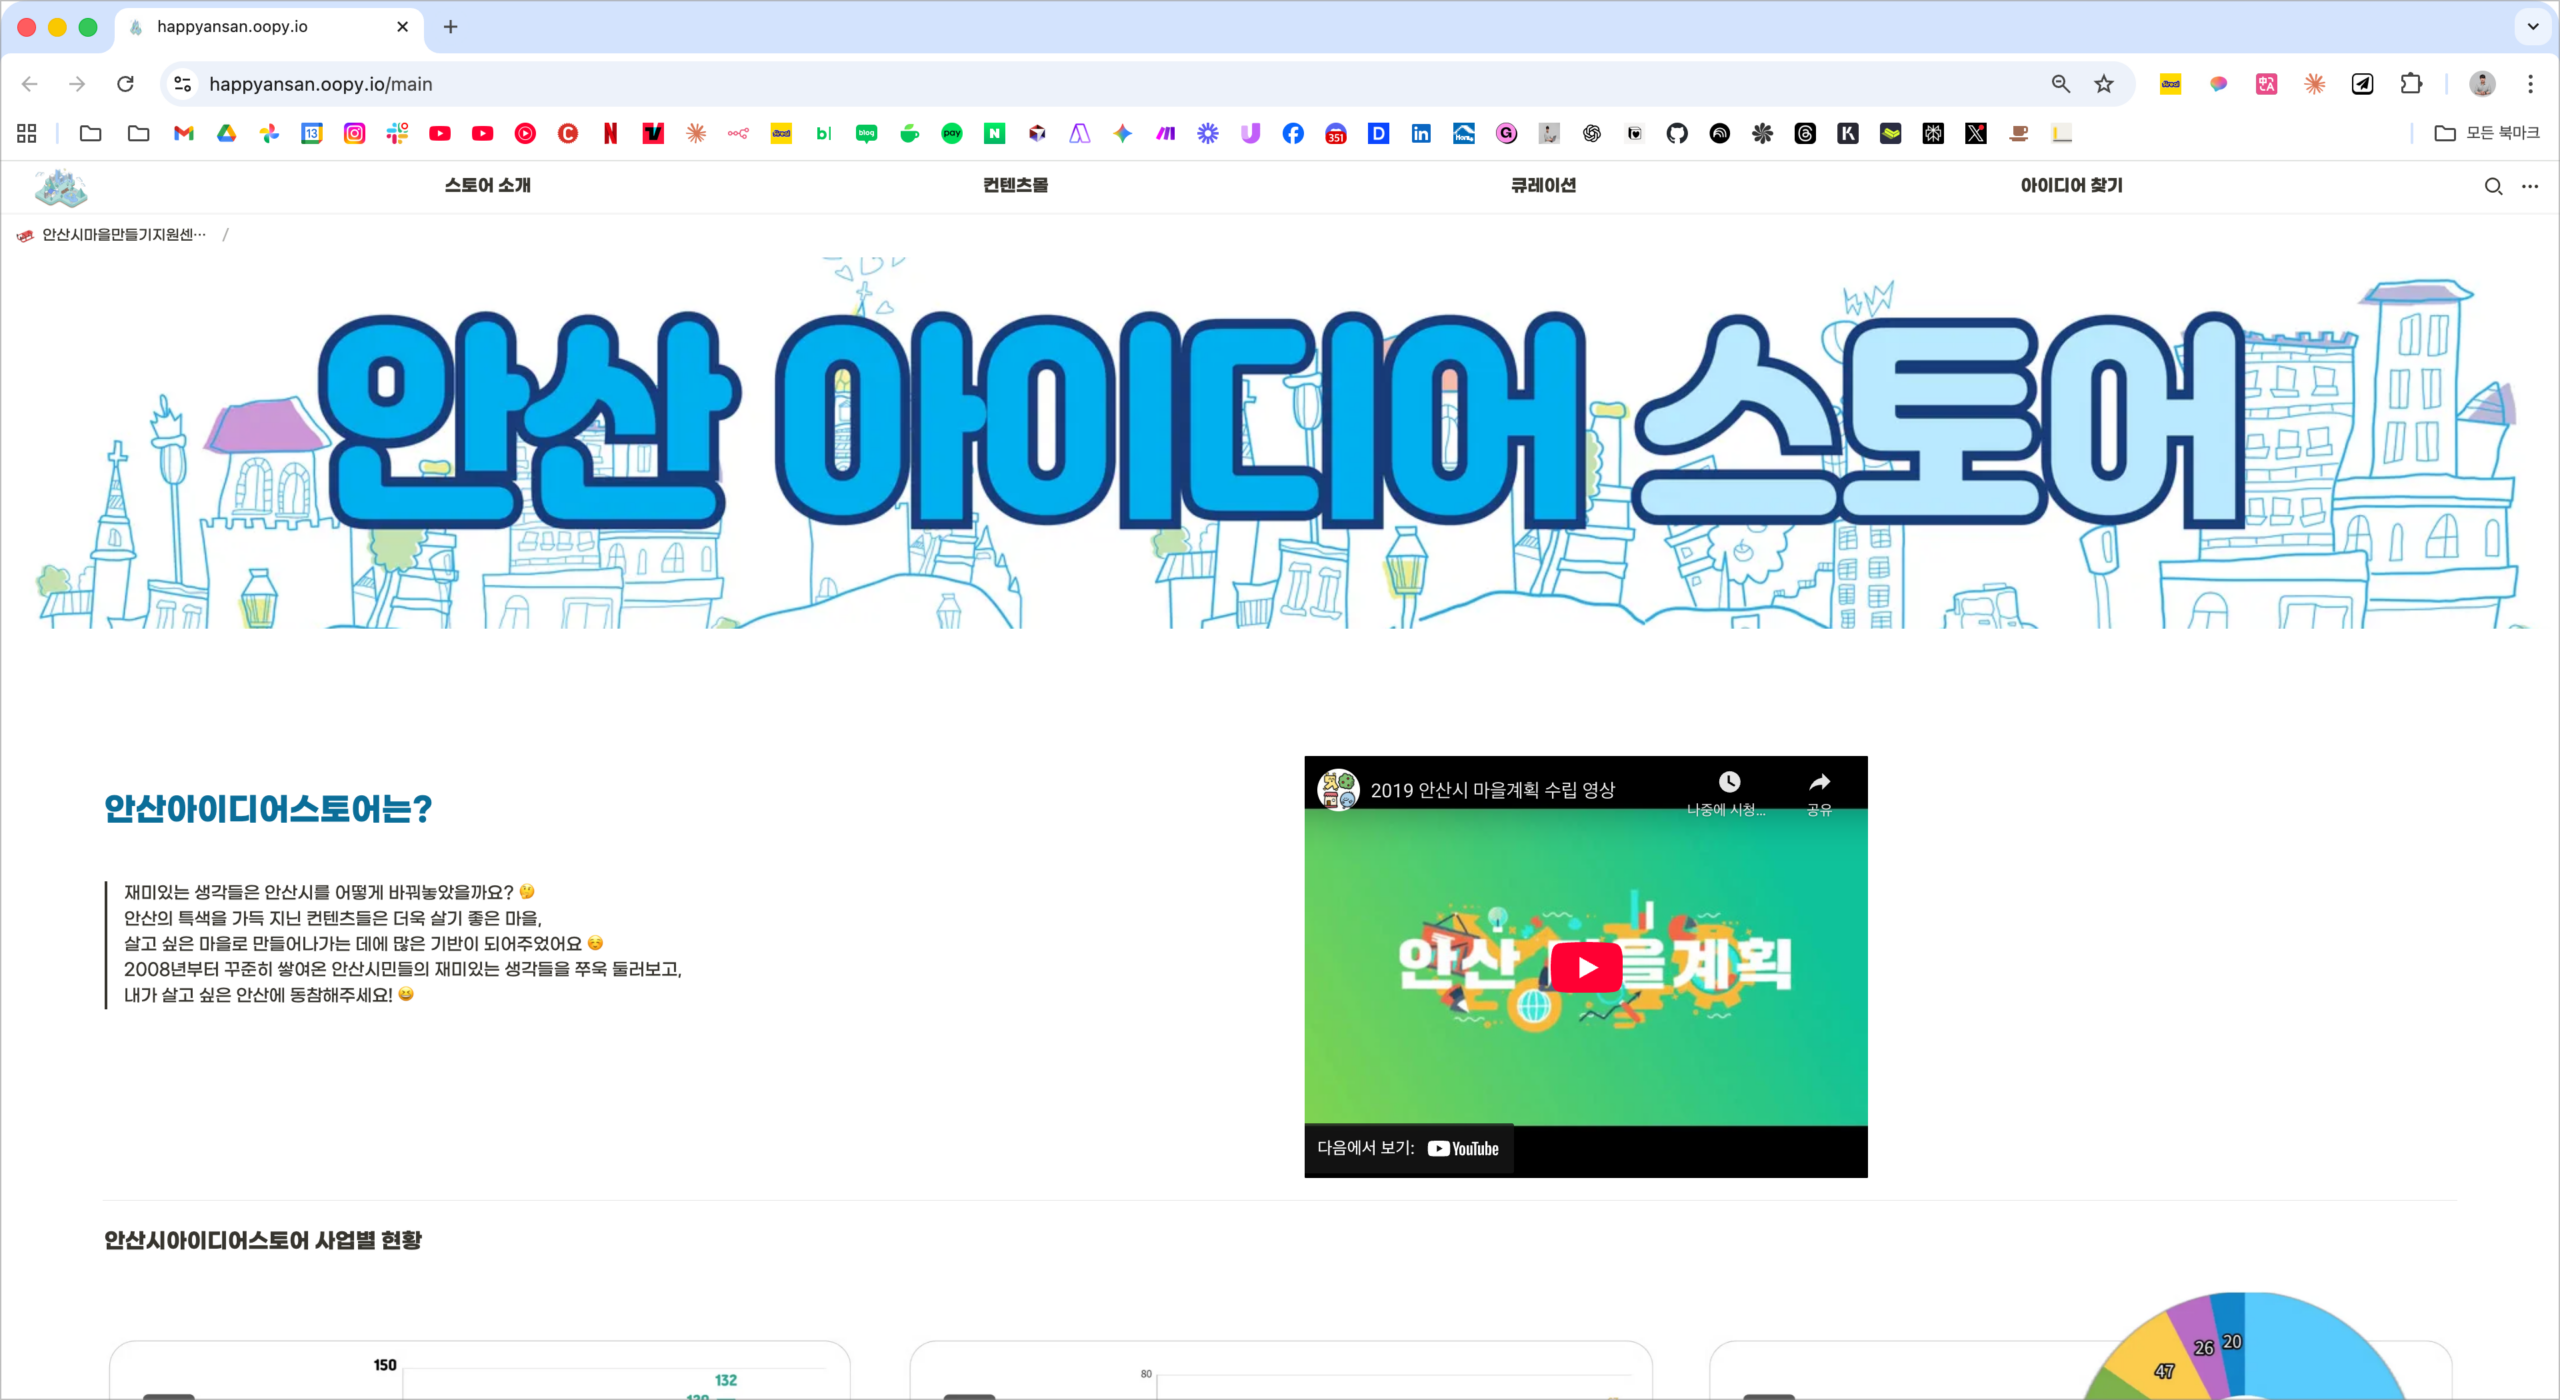
Task: Select the 컨텐츠몰 navigation menu
Action: [x=1013, y=185]
